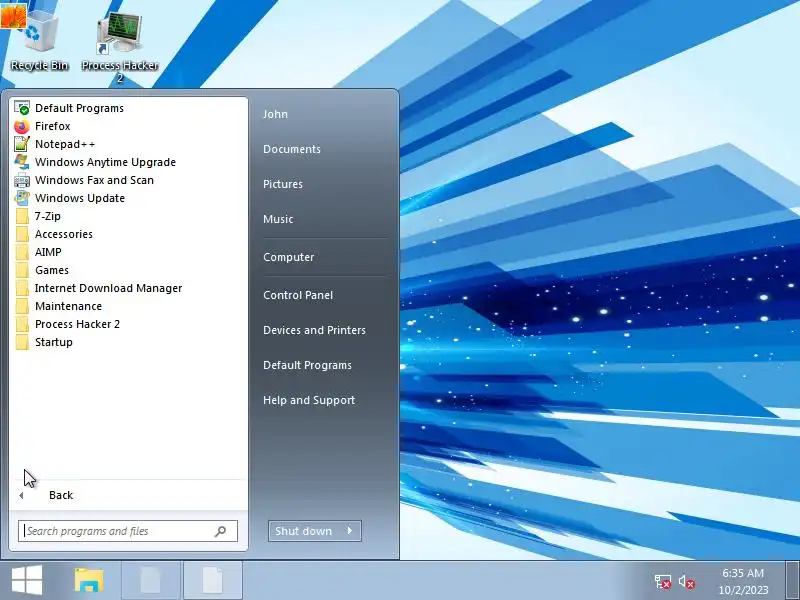Open Control Panel from the Start menu

[x=298, y=295]
